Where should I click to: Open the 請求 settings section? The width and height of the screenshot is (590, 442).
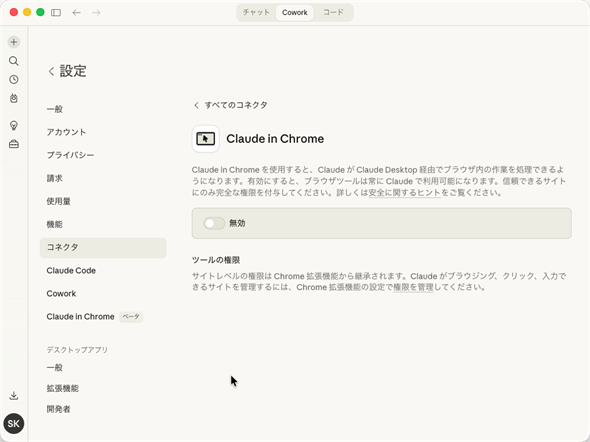coord(103,178)
